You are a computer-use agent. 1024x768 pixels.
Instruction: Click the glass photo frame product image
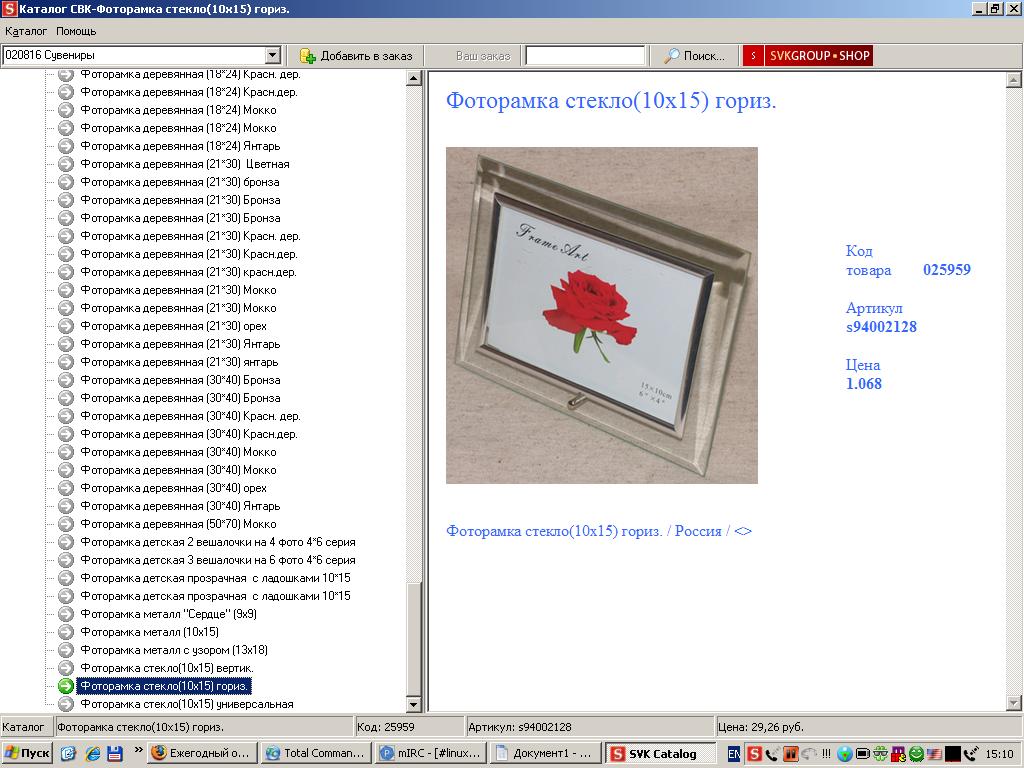coord(601,315)
